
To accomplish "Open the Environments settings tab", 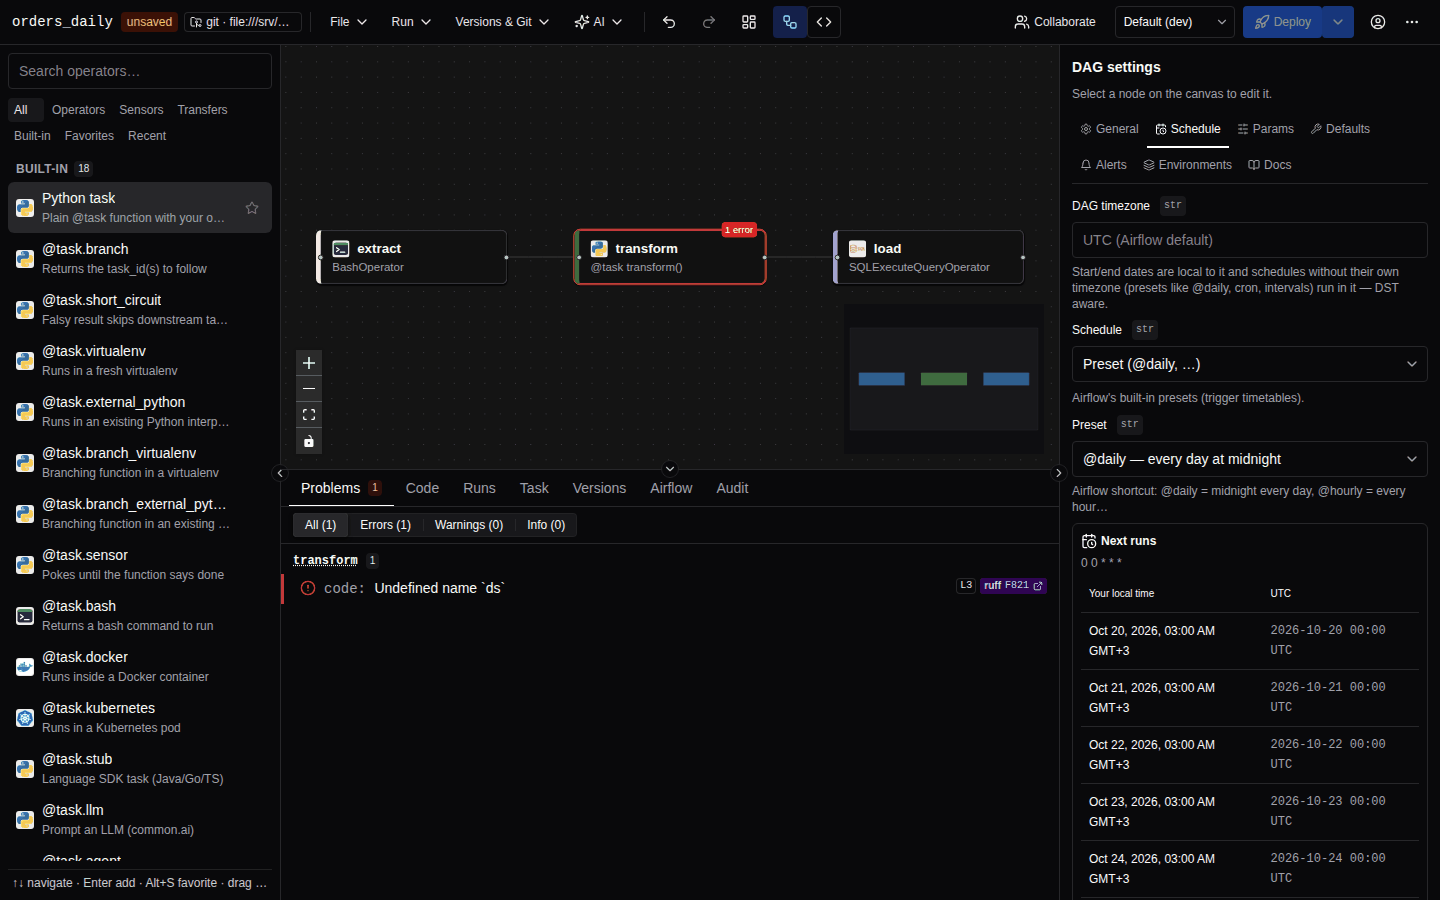I will point(1187,165).
